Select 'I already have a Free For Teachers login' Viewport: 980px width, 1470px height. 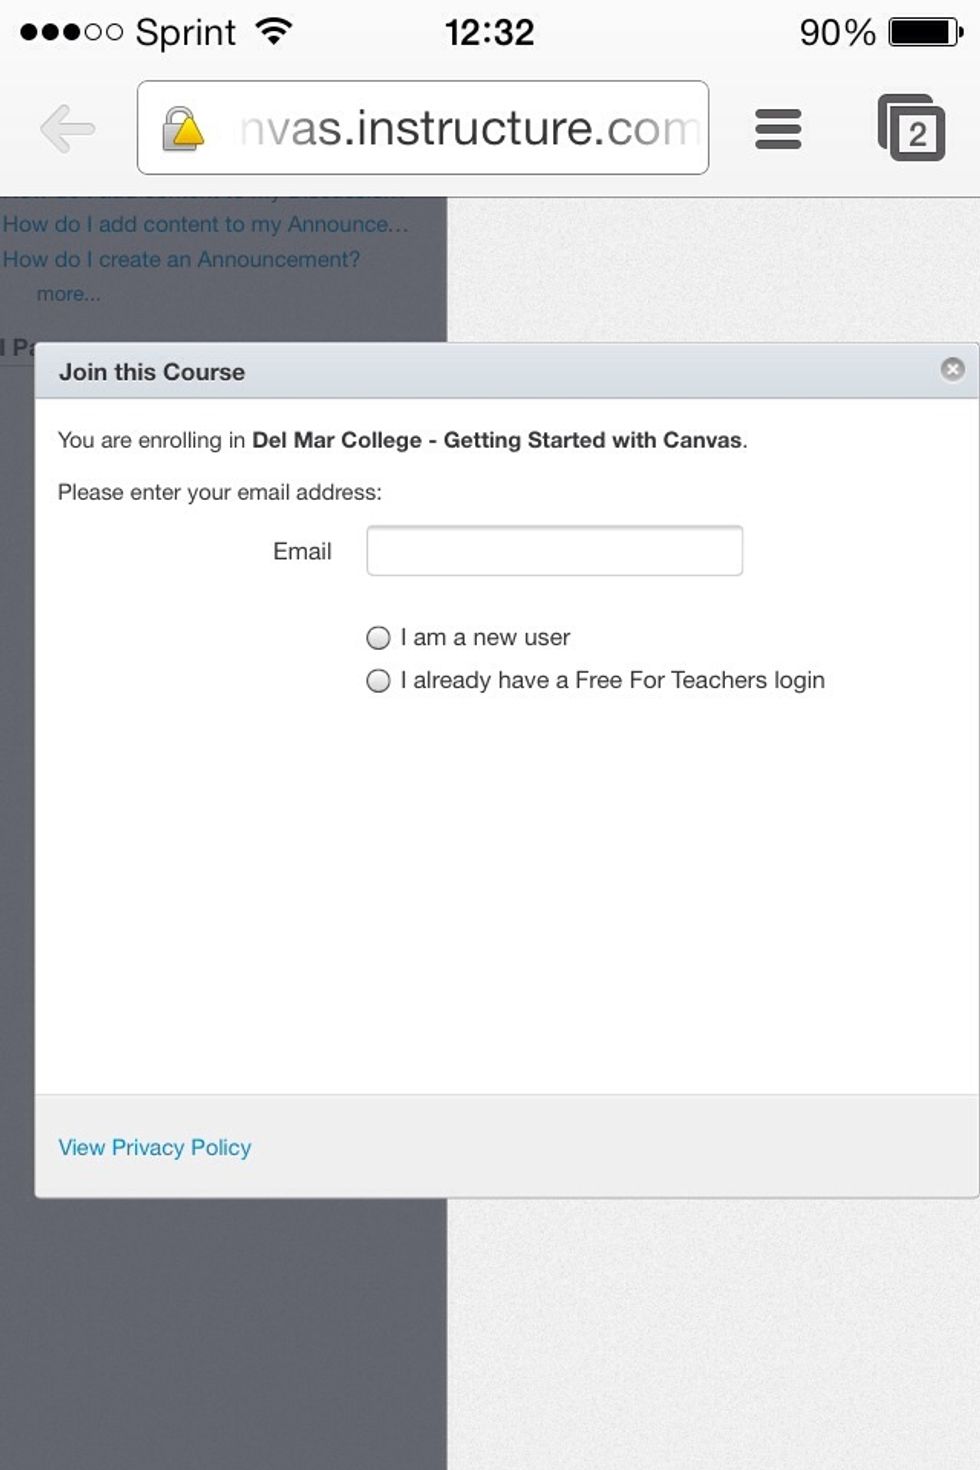(x=378, y=681)
